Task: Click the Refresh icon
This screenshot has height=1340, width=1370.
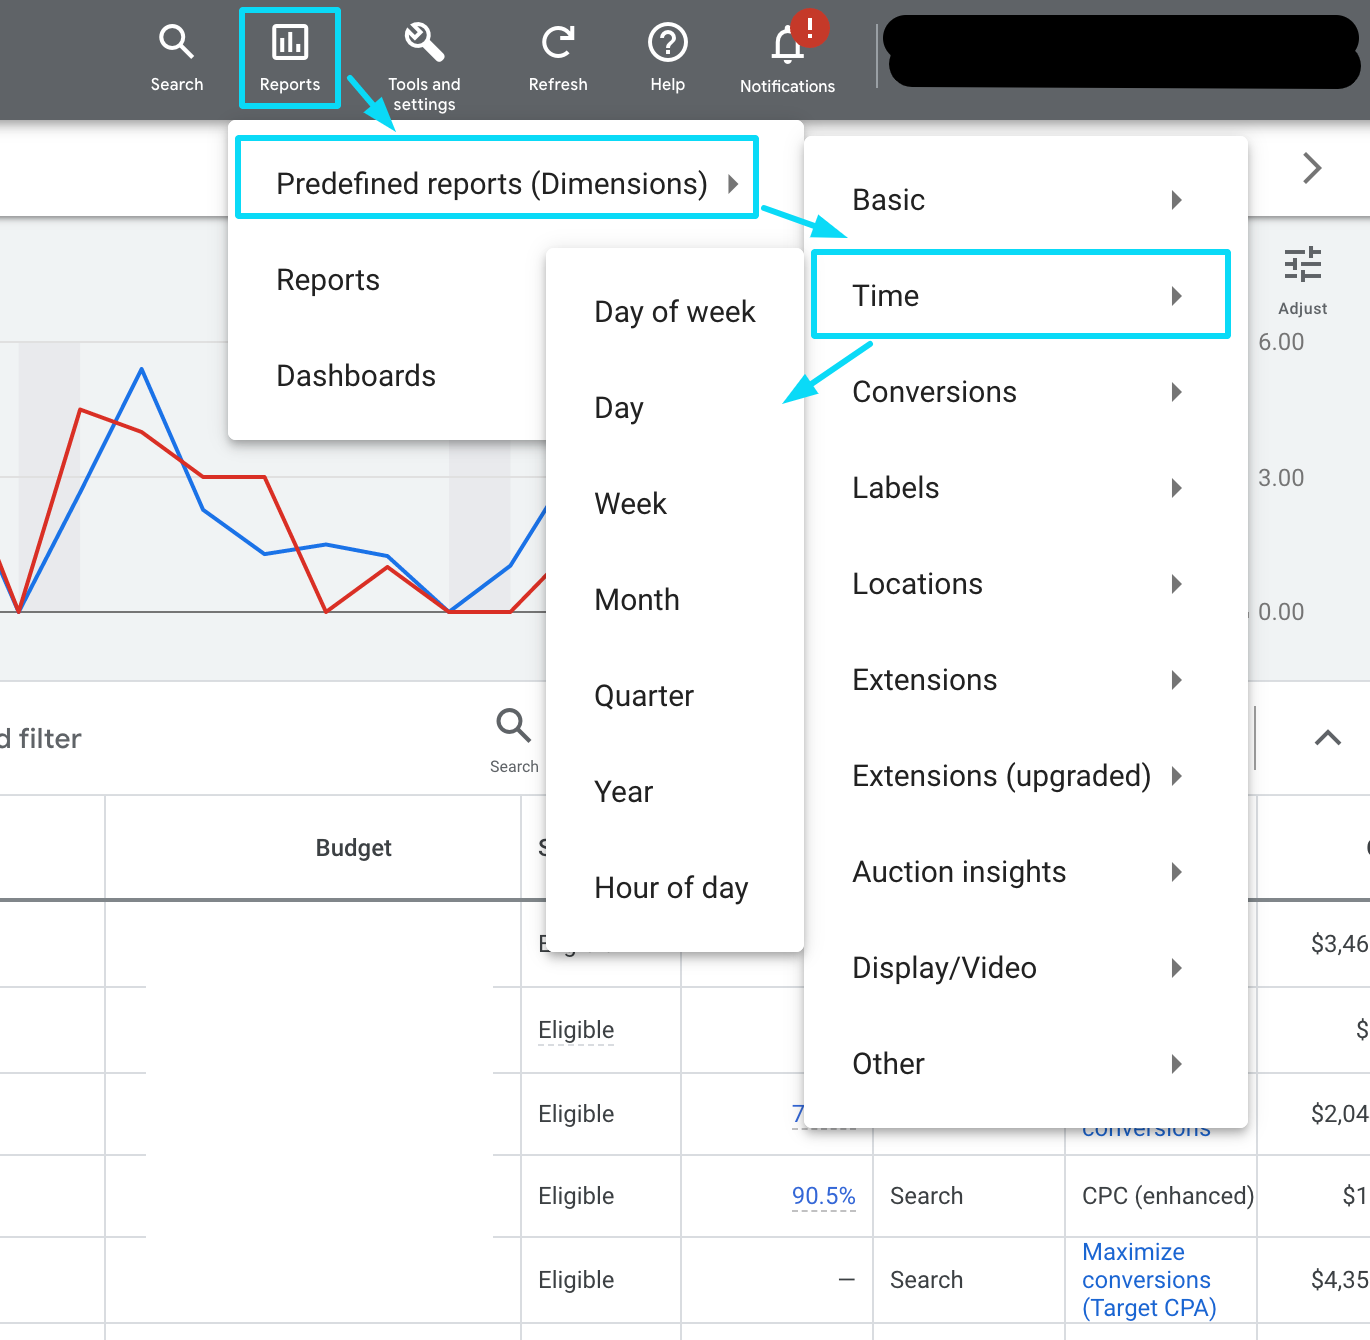Action: (x=557, y=43)
